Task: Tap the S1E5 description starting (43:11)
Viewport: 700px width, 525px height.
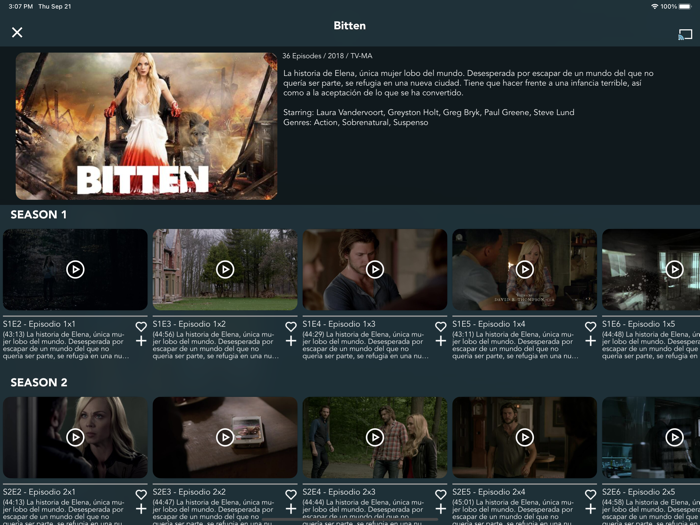Action: [x=516, y=345]
